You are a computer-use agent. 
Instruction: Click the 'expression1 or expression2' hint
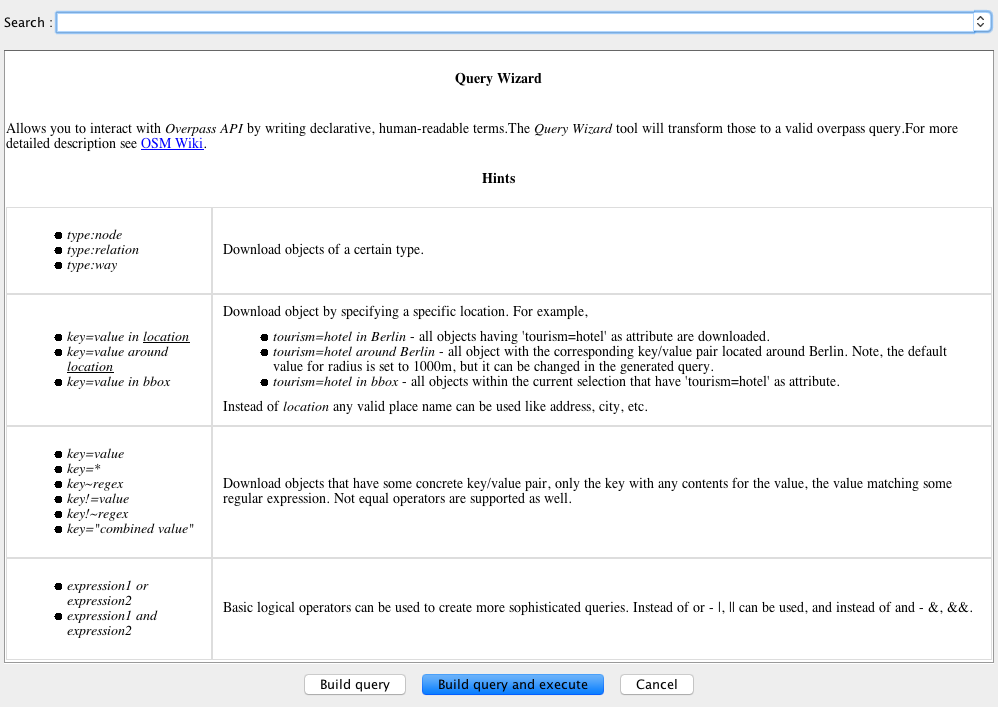point(107,593)
